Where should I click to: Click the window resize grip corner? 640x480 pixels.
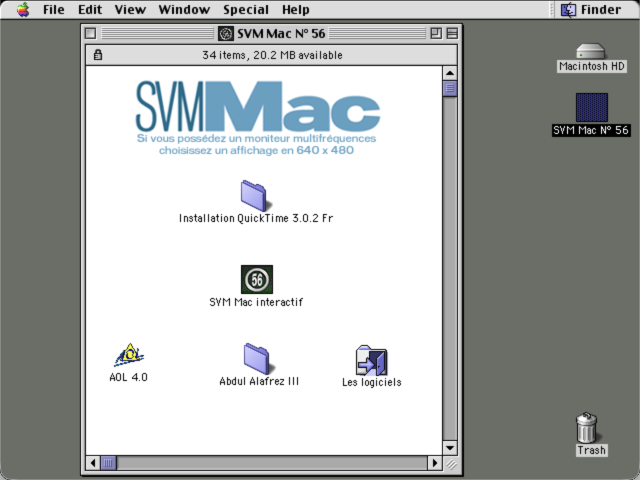pos(450,463)
